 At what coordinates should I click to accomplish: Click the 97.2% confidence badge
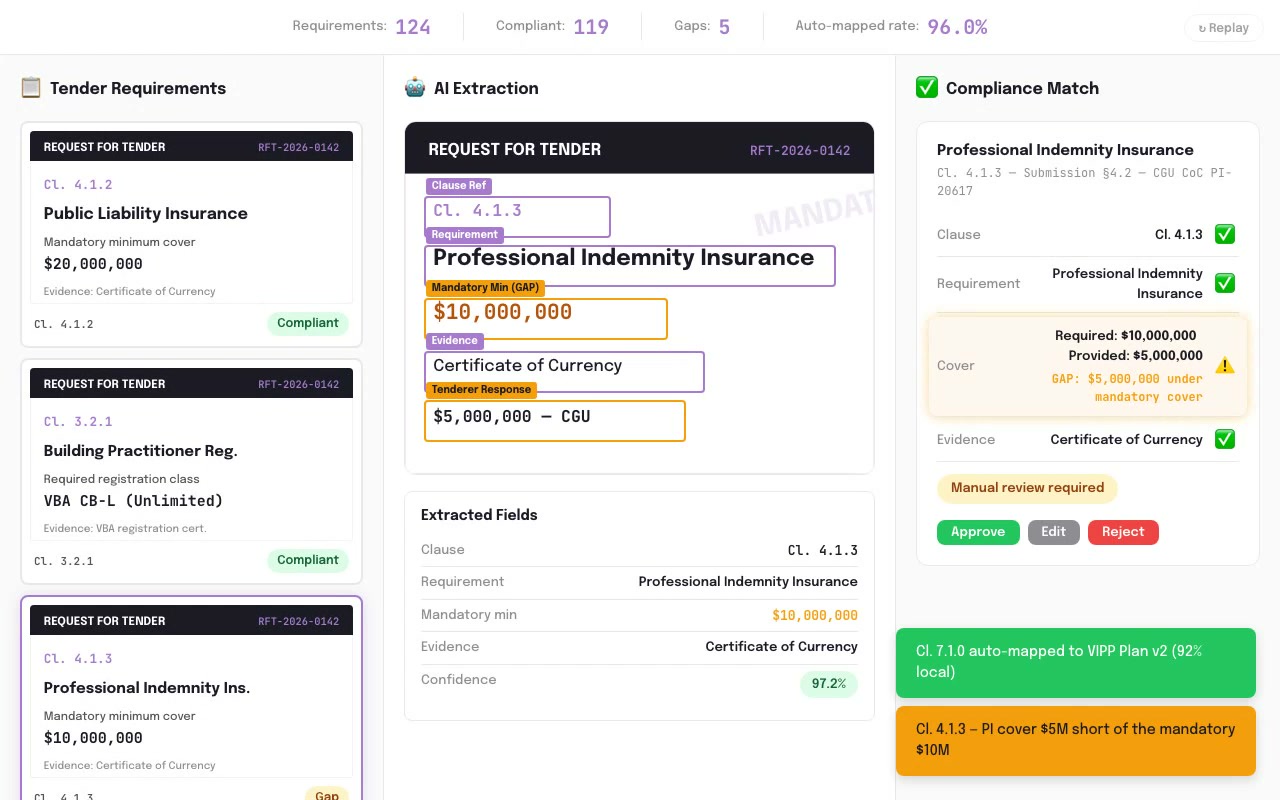point(829,684)
